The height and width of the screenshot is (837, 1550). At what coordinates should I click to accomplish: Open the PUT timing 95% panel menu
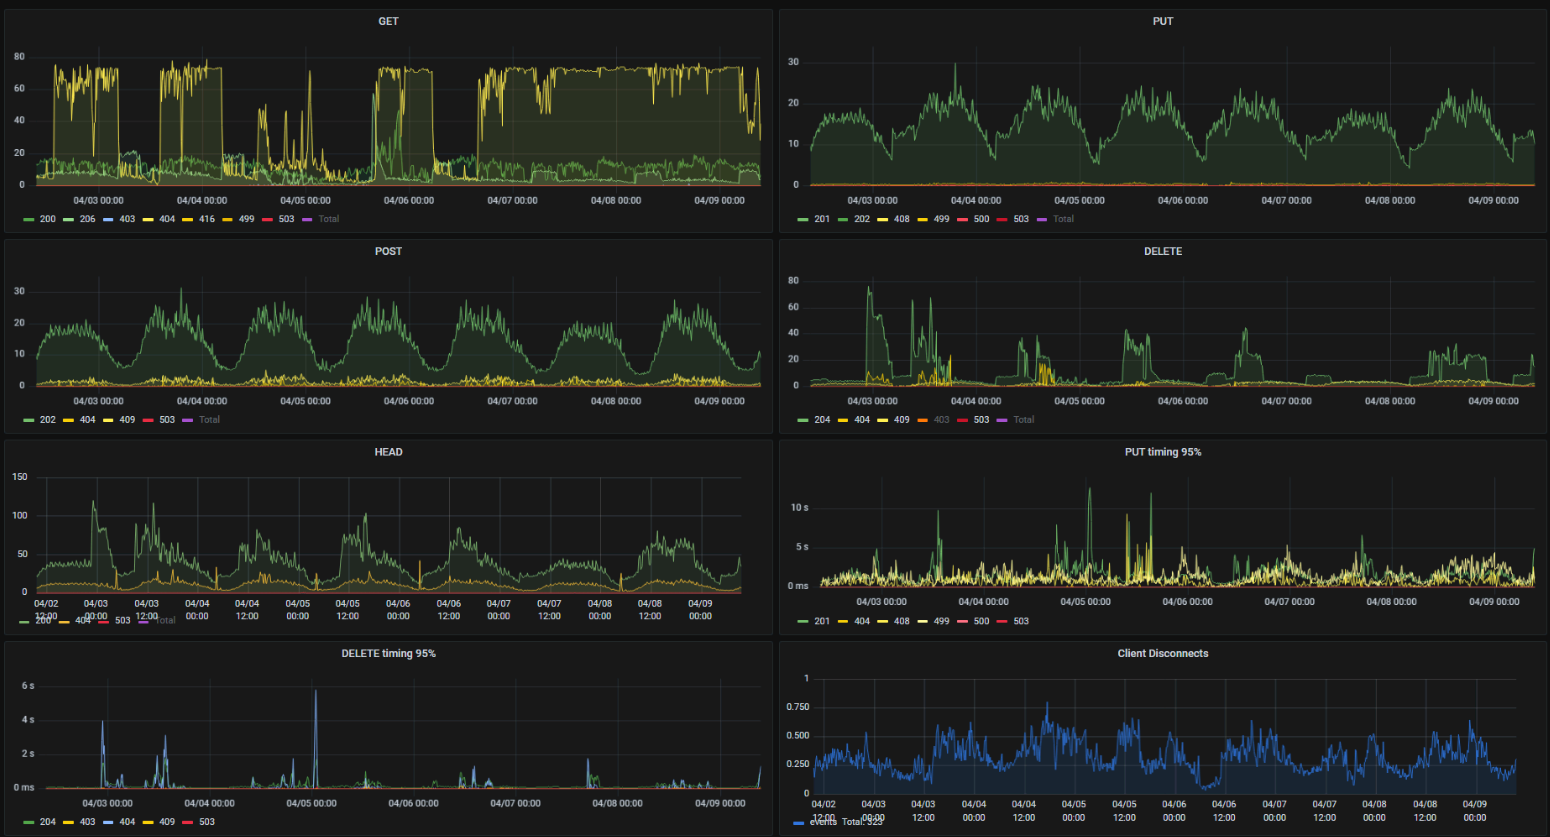pyautogui.click(x=1162, y=452)
